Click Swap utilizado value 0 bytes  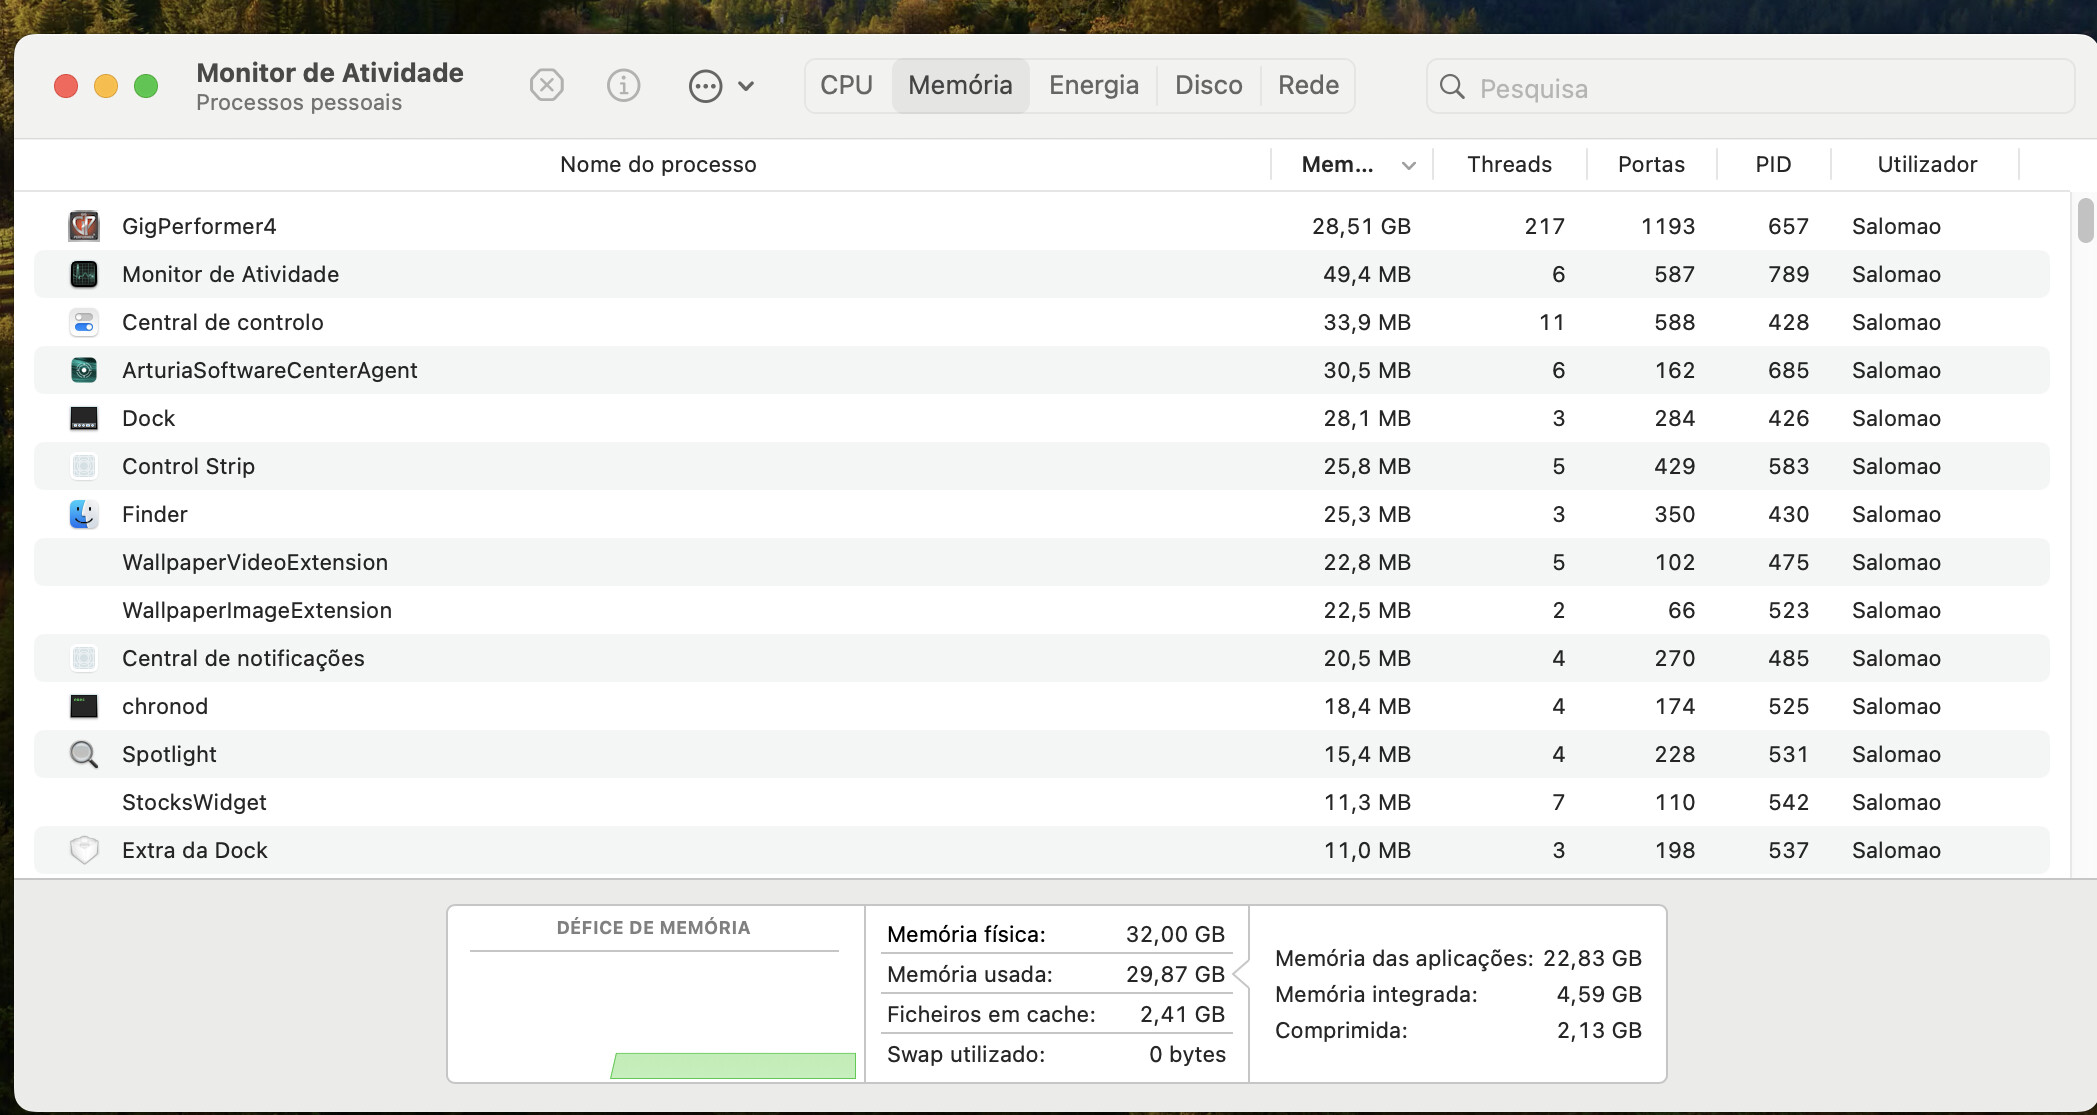[x=1187, y=1054]
